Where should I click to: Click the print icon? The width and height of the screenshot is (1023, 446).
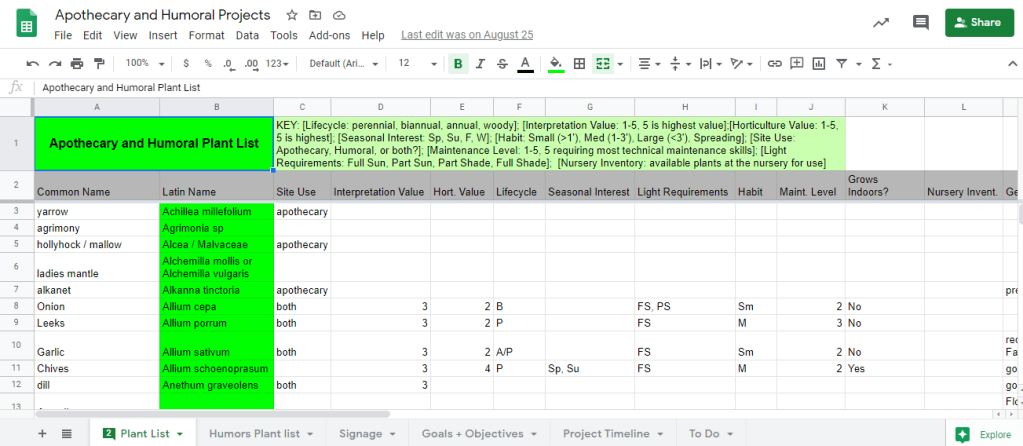point(76,63)
